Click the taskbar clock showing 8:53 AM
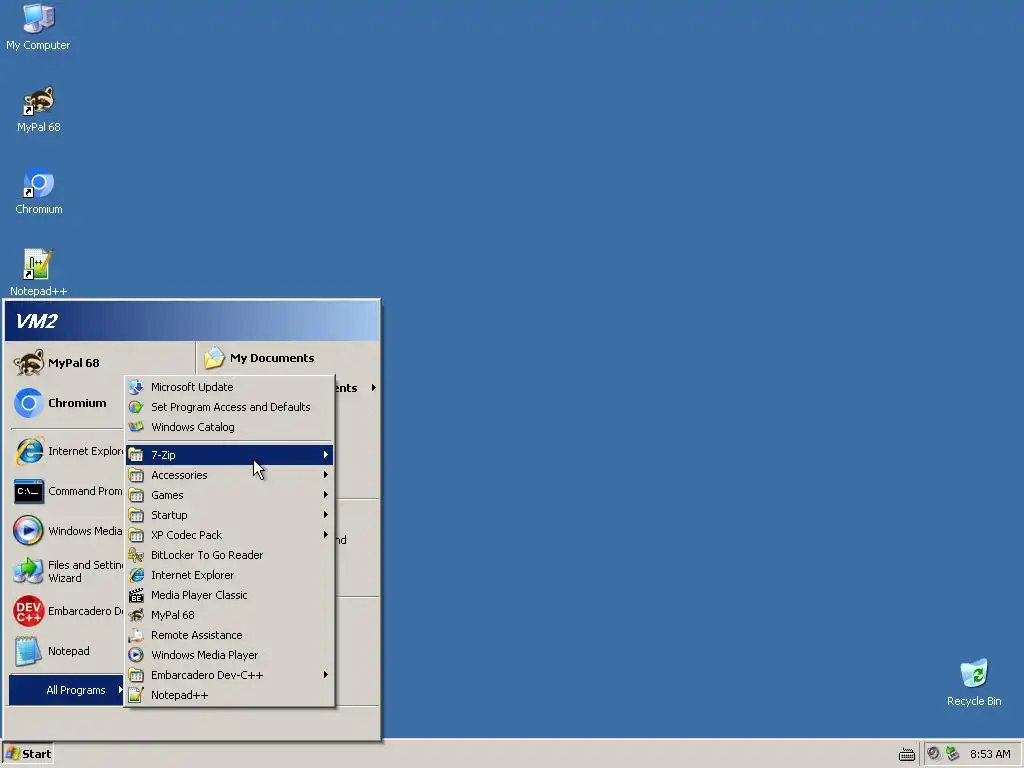Screen dimensions: 1024x768 (x=990, y=754)
